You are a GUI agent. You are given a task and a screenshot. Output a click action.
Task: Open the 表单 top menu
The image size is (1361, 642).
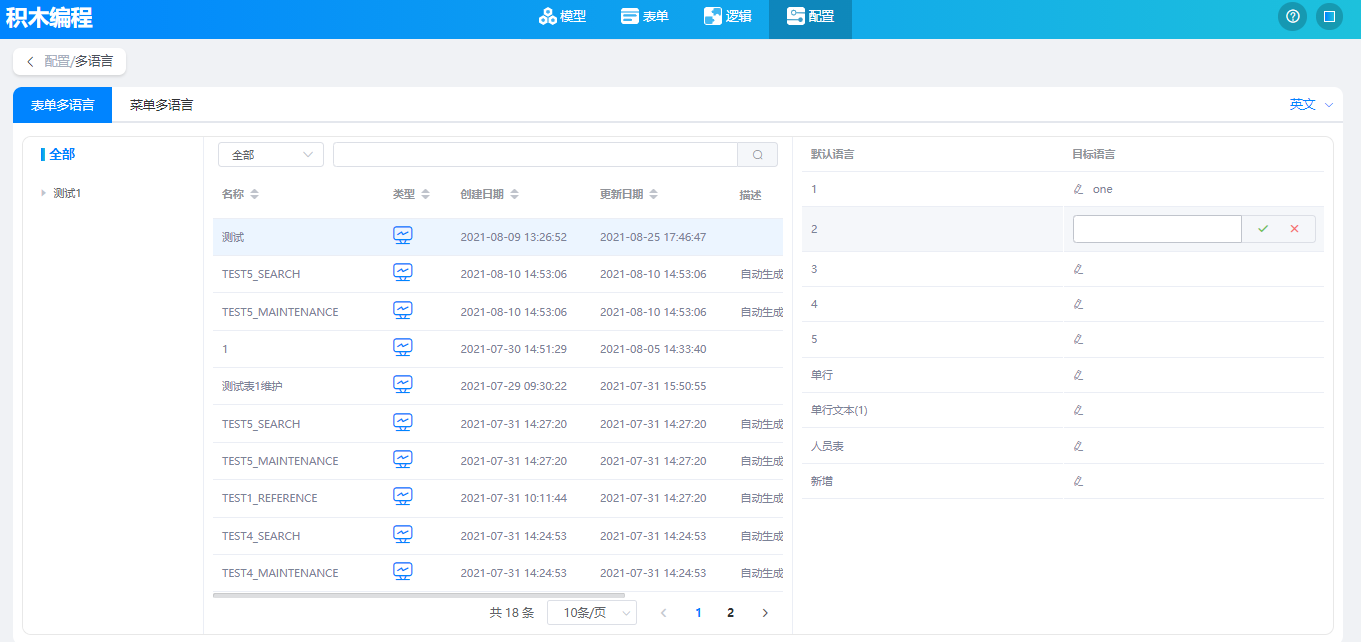(x=645, y=16)
